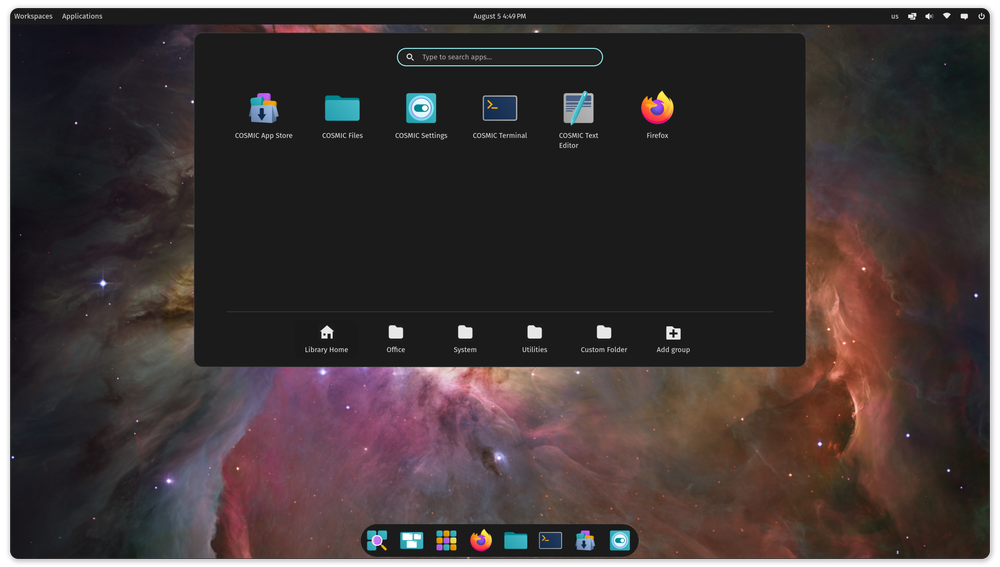
Task: Launch Firefox from the dock
Action: click(481, 541)
